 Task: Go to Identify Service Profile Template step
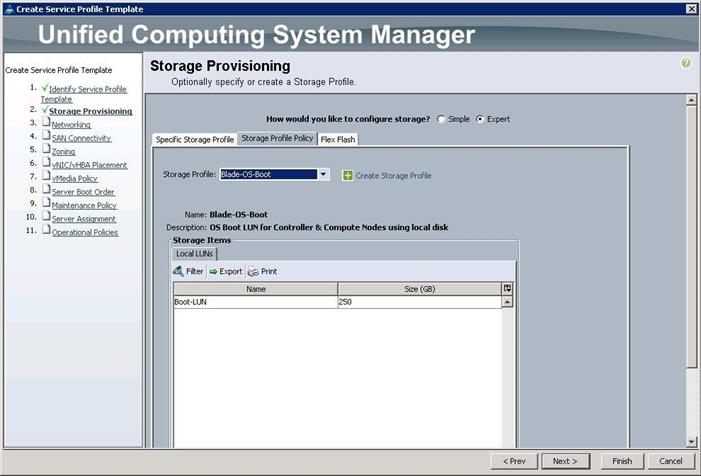coord(84,94)
